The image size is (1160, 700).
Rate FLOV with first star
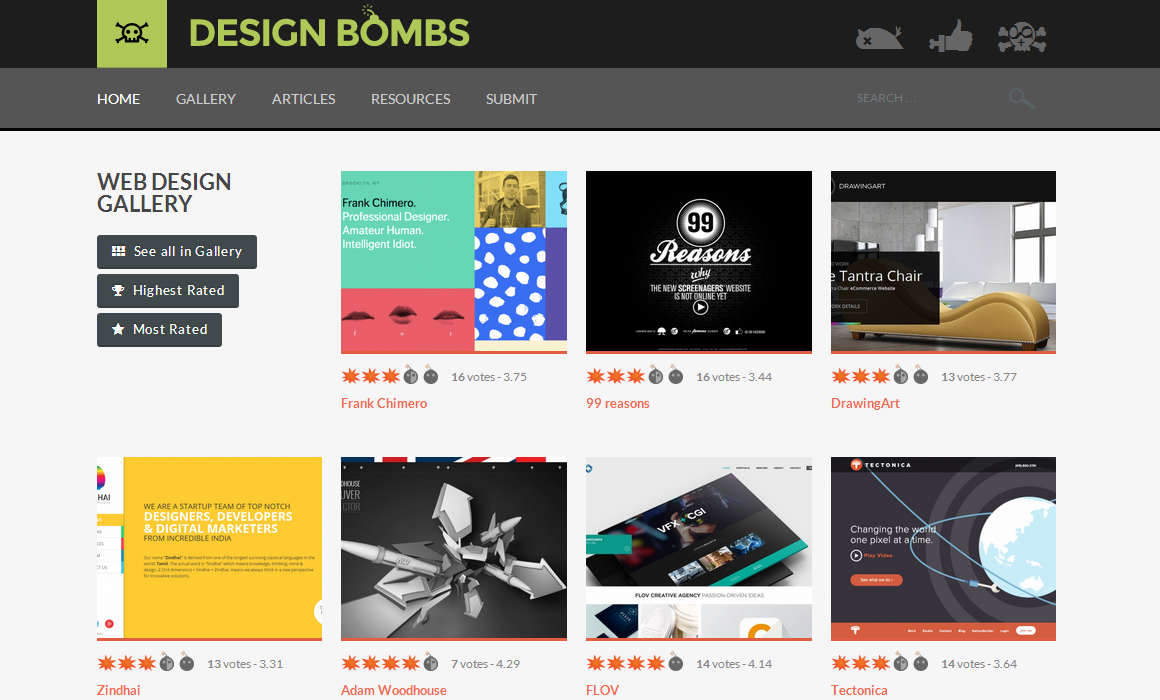coord(596,663)
